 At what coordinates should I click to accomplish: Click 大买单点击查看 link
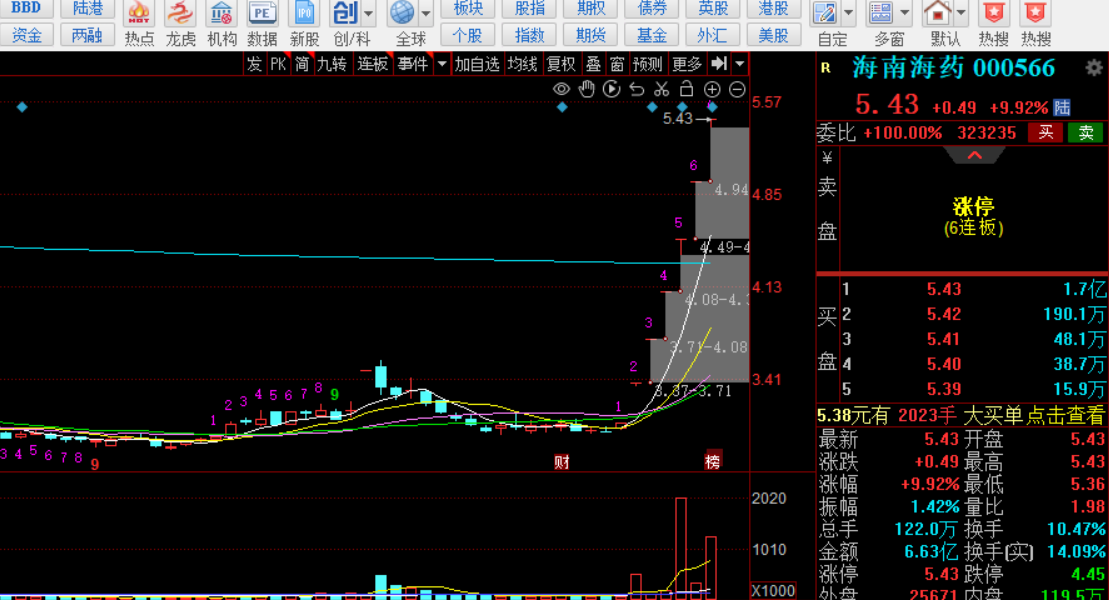1033,415
